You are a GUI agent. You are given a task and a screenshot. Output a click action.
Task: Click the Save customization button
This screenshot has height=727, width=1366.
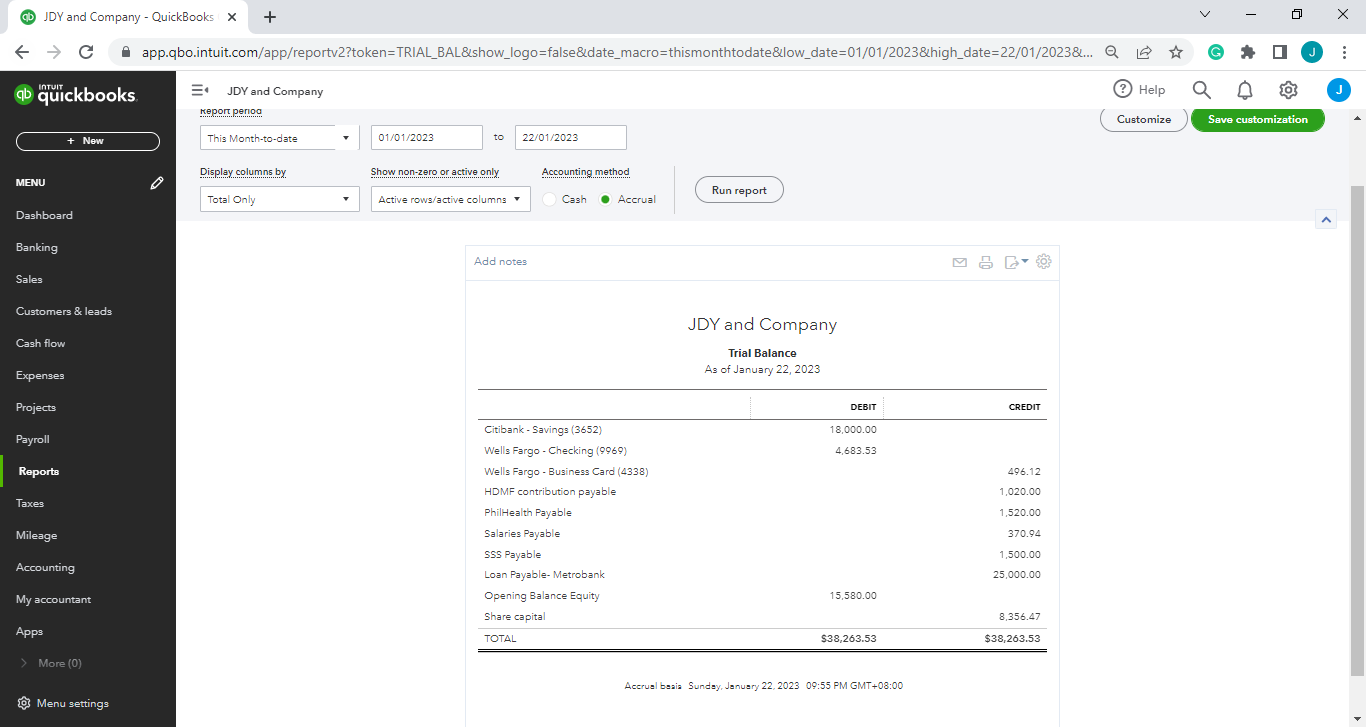(x=1257, y=119)
